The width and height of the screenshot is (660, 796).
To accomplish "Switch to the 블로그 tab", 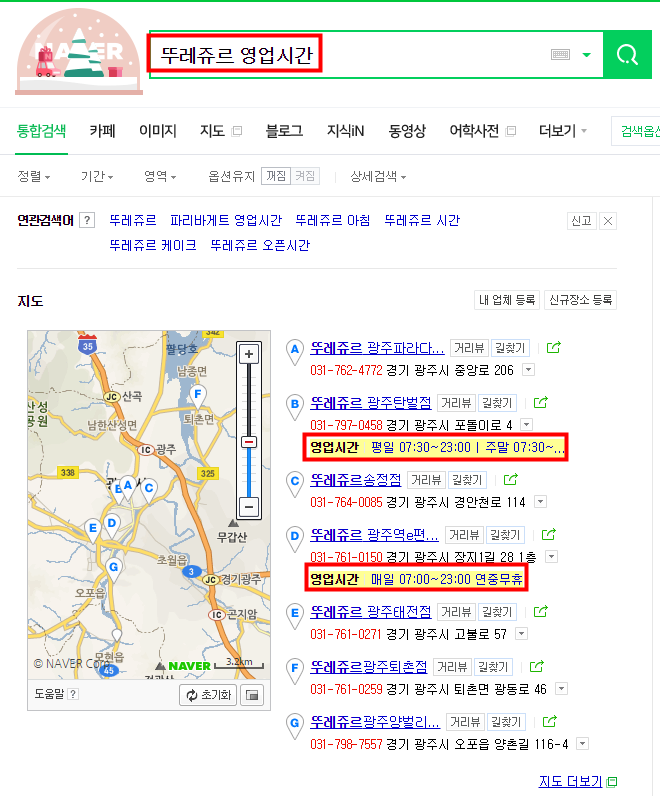I will 284,131.
